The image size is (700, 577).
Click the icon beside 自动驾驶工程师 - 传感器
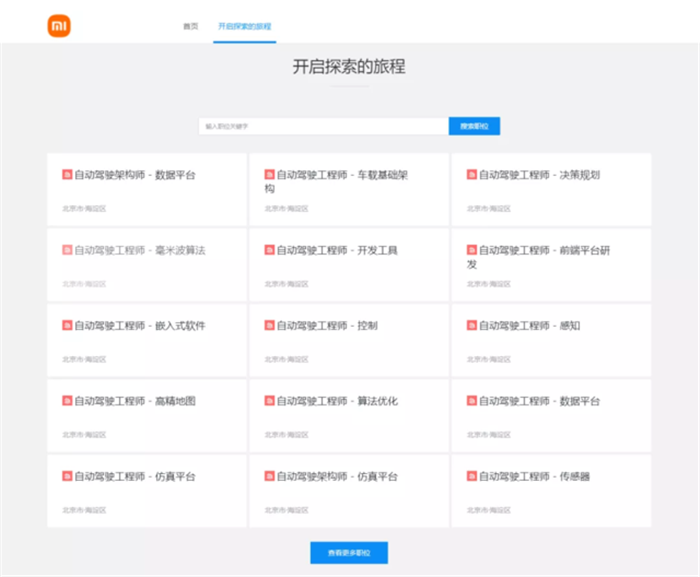[472, 477]
